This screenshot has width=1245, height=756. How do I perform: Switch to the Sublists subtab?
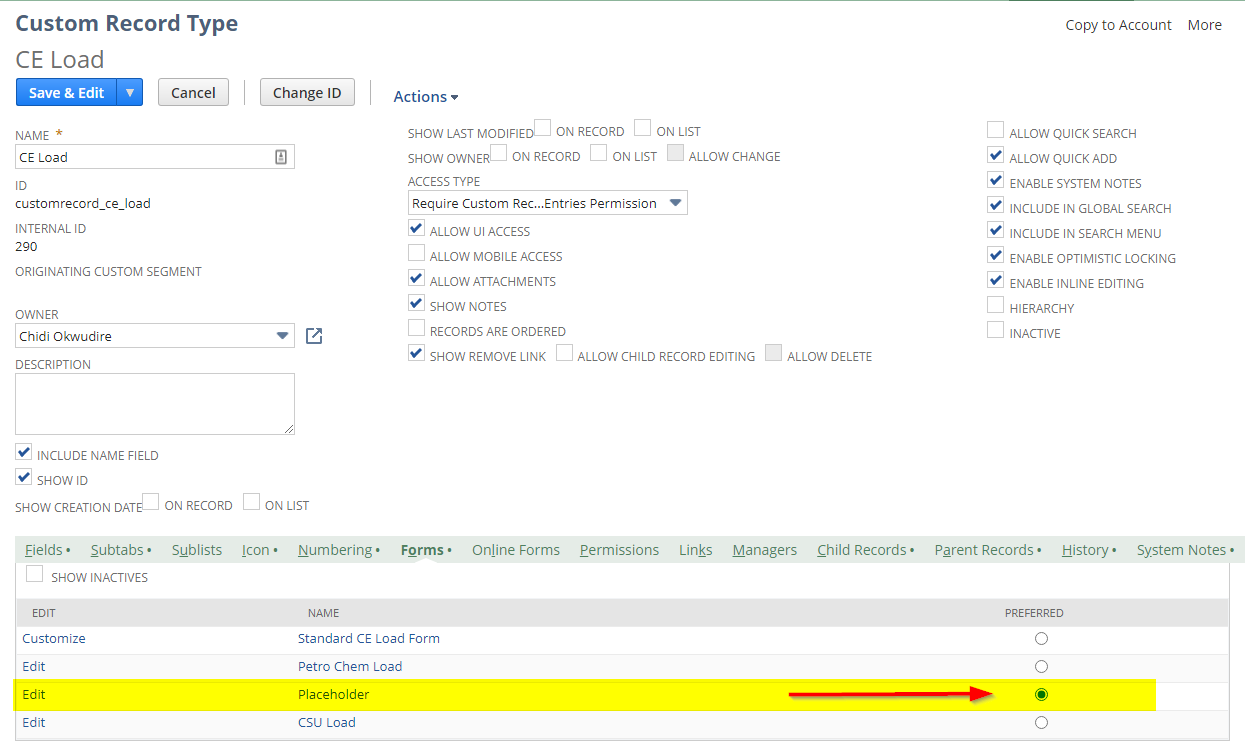click(x=197, y=550)
